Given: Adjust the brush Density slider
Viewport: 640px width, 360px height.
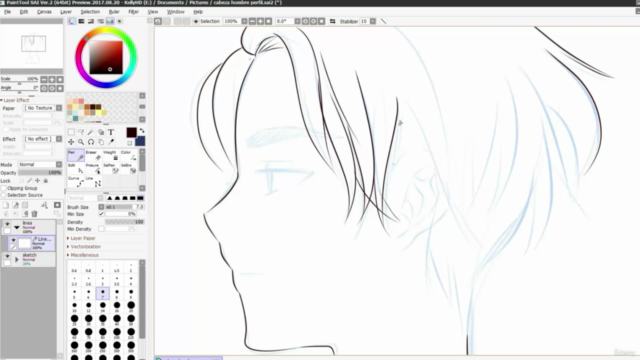Looking at the screenshot, I should pyautogui.click(x=124, y=222).
